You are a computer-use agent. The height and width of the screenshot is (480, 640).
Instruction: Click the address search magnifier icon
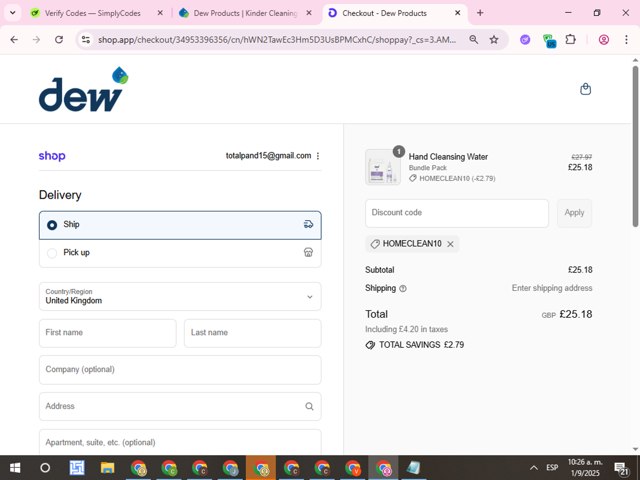pos(309,406)
